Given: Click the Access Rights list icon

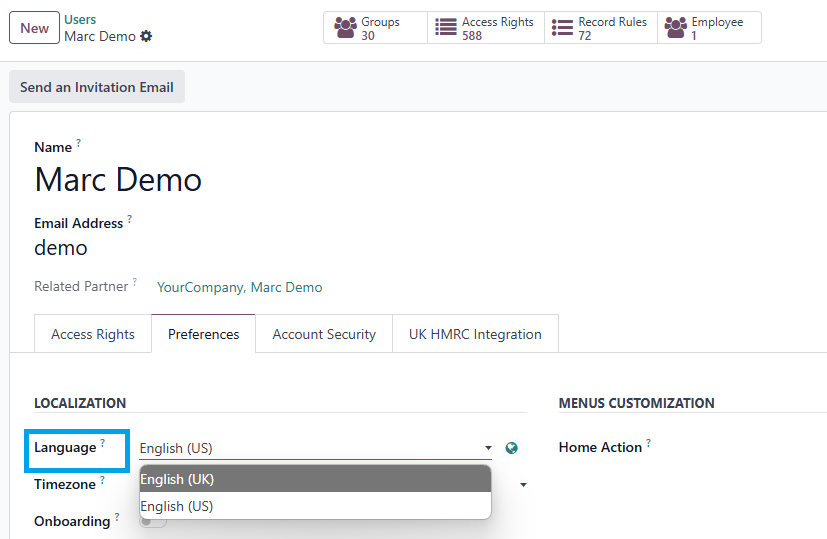Looking at the screenshot, I should pos(446,27).
